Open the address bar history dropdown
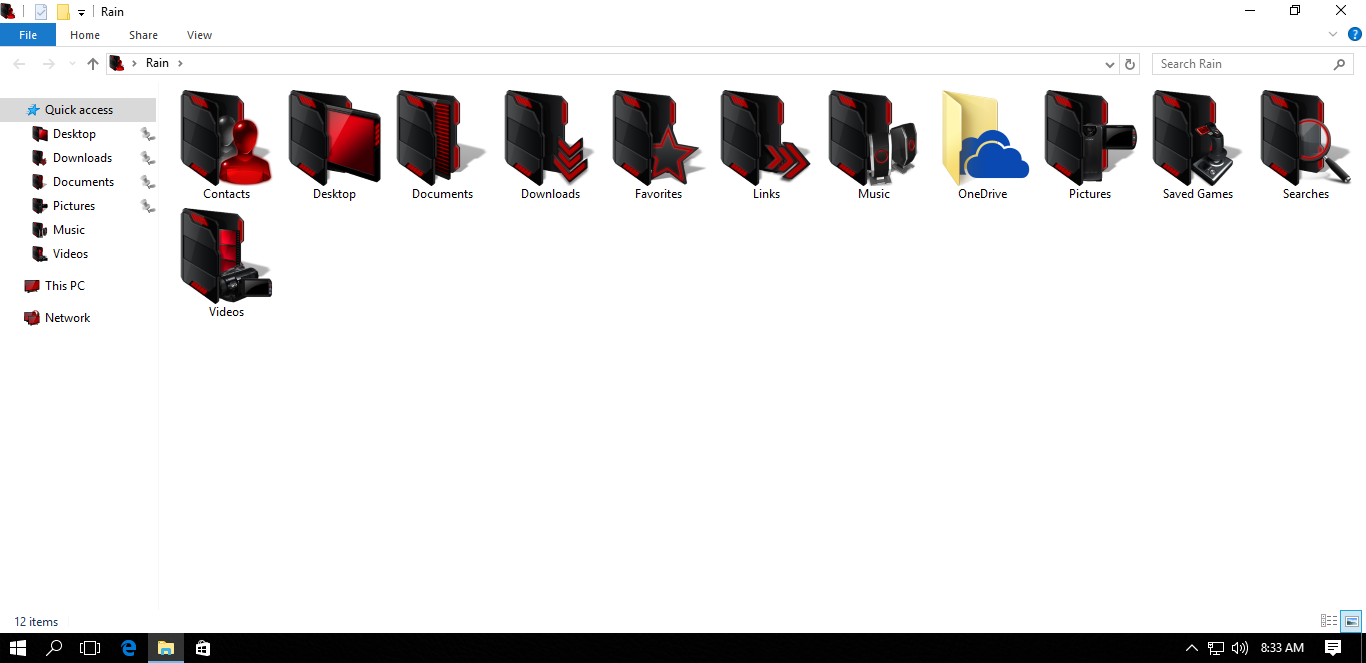Screen dimensions: 1366x663 [x=1109, y=64]
